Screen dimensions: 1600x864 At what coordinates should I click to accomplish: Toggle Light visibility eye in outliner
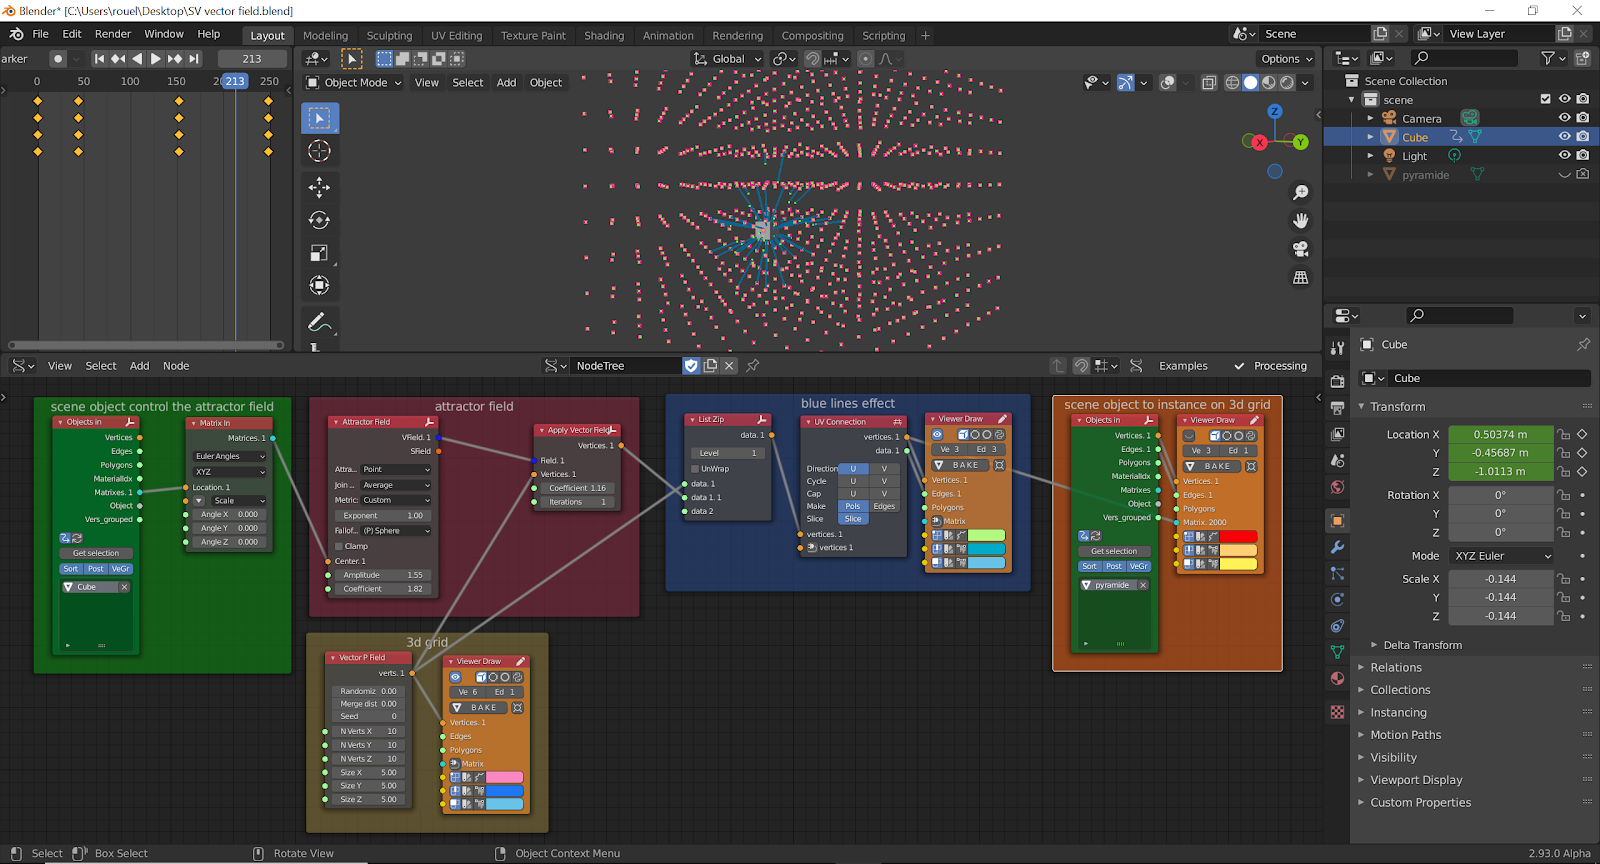tap(1565, 156)
